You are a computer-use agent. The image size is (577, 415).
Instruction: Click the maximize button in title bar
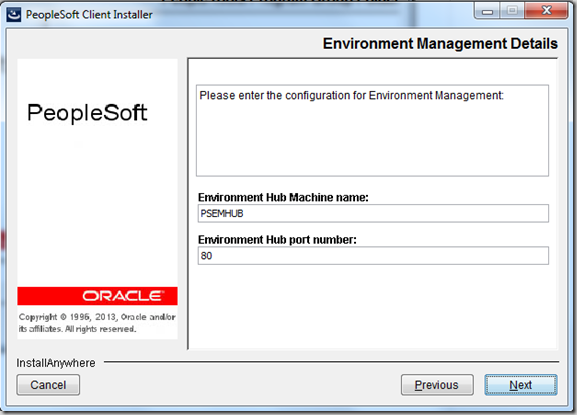512,11
